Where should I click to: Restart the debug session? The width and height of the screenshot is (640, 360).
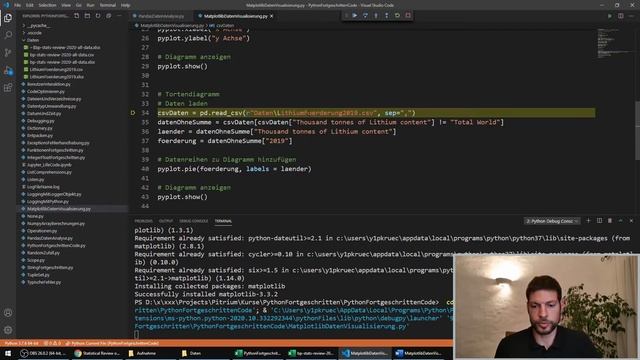pyautogui.click(x=397, y=16)
